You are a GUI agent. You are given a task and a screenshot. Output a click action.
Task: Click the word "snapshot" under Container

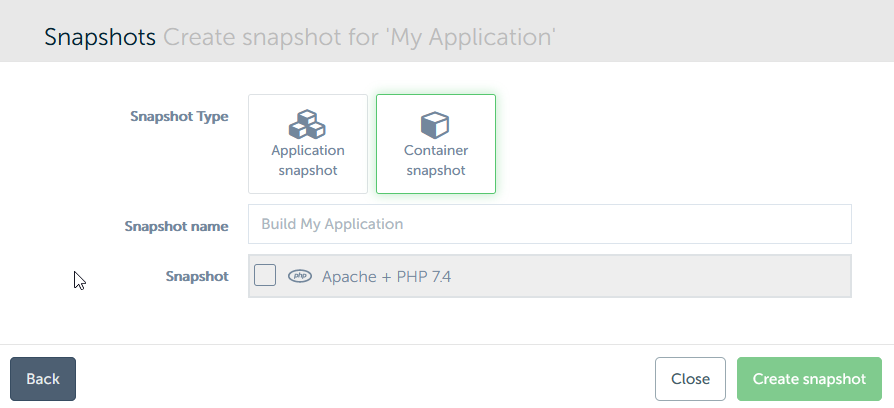tap(435, 170)
